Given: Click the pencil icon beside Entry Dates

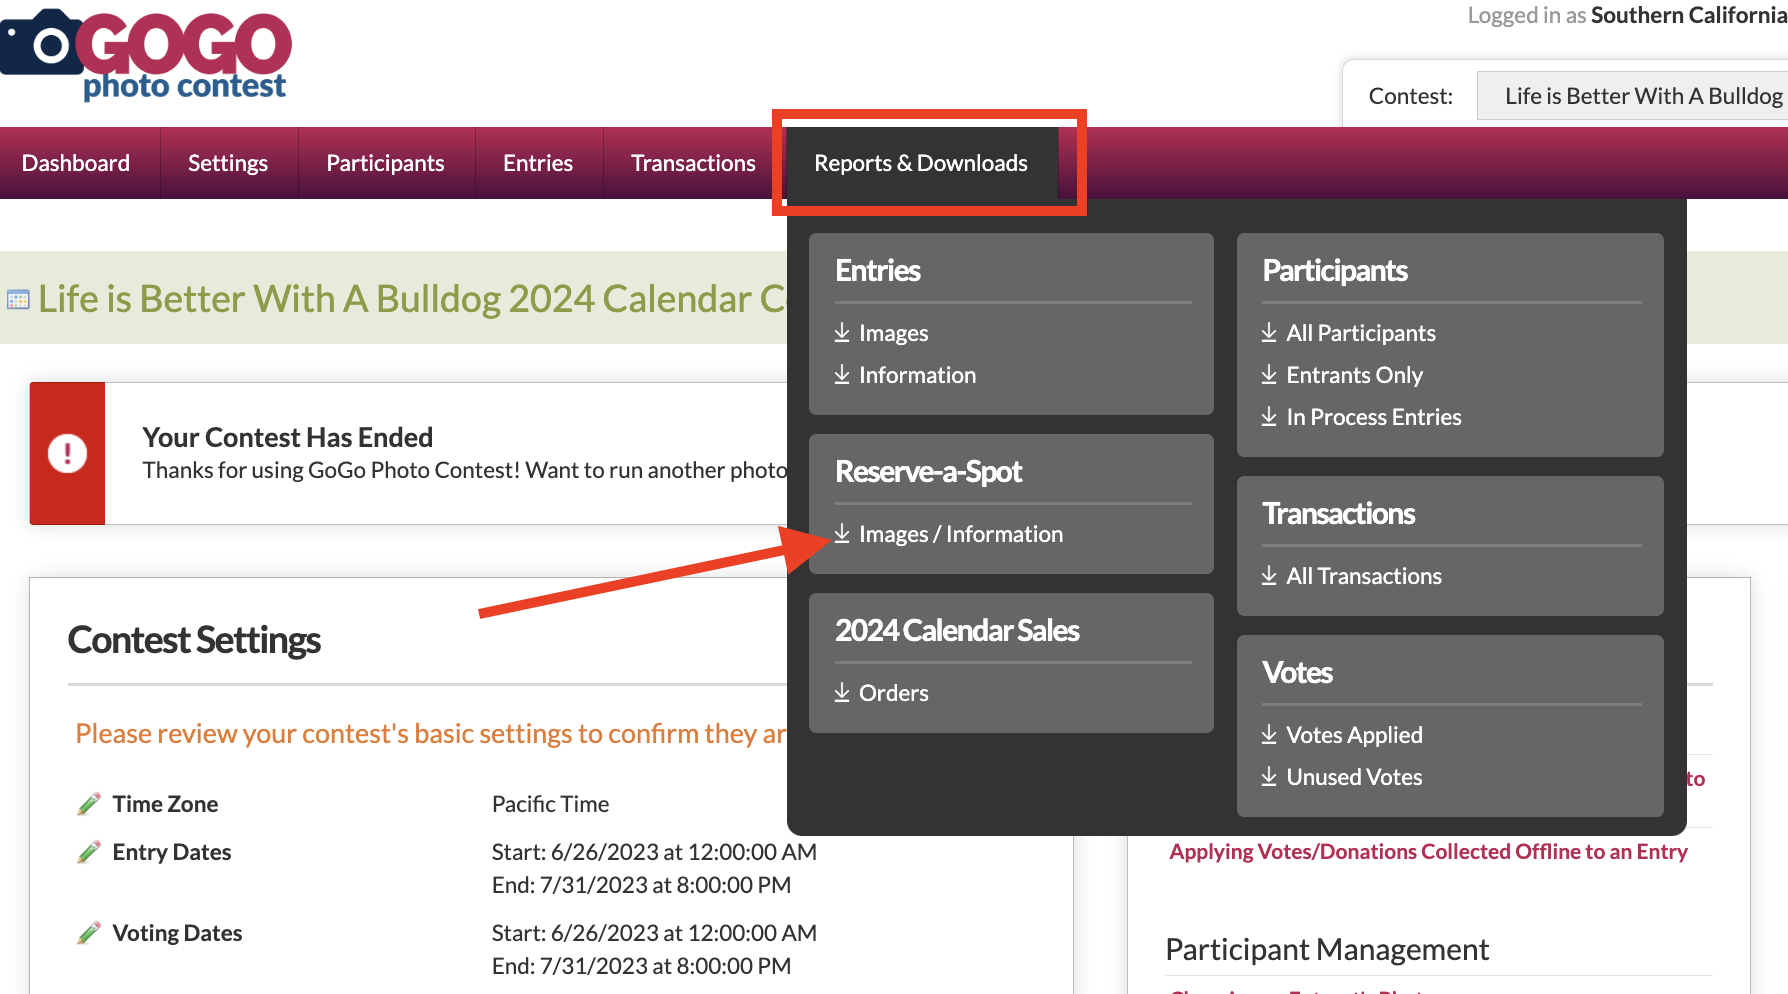Looking at the screenshot, I should (89, 852).
